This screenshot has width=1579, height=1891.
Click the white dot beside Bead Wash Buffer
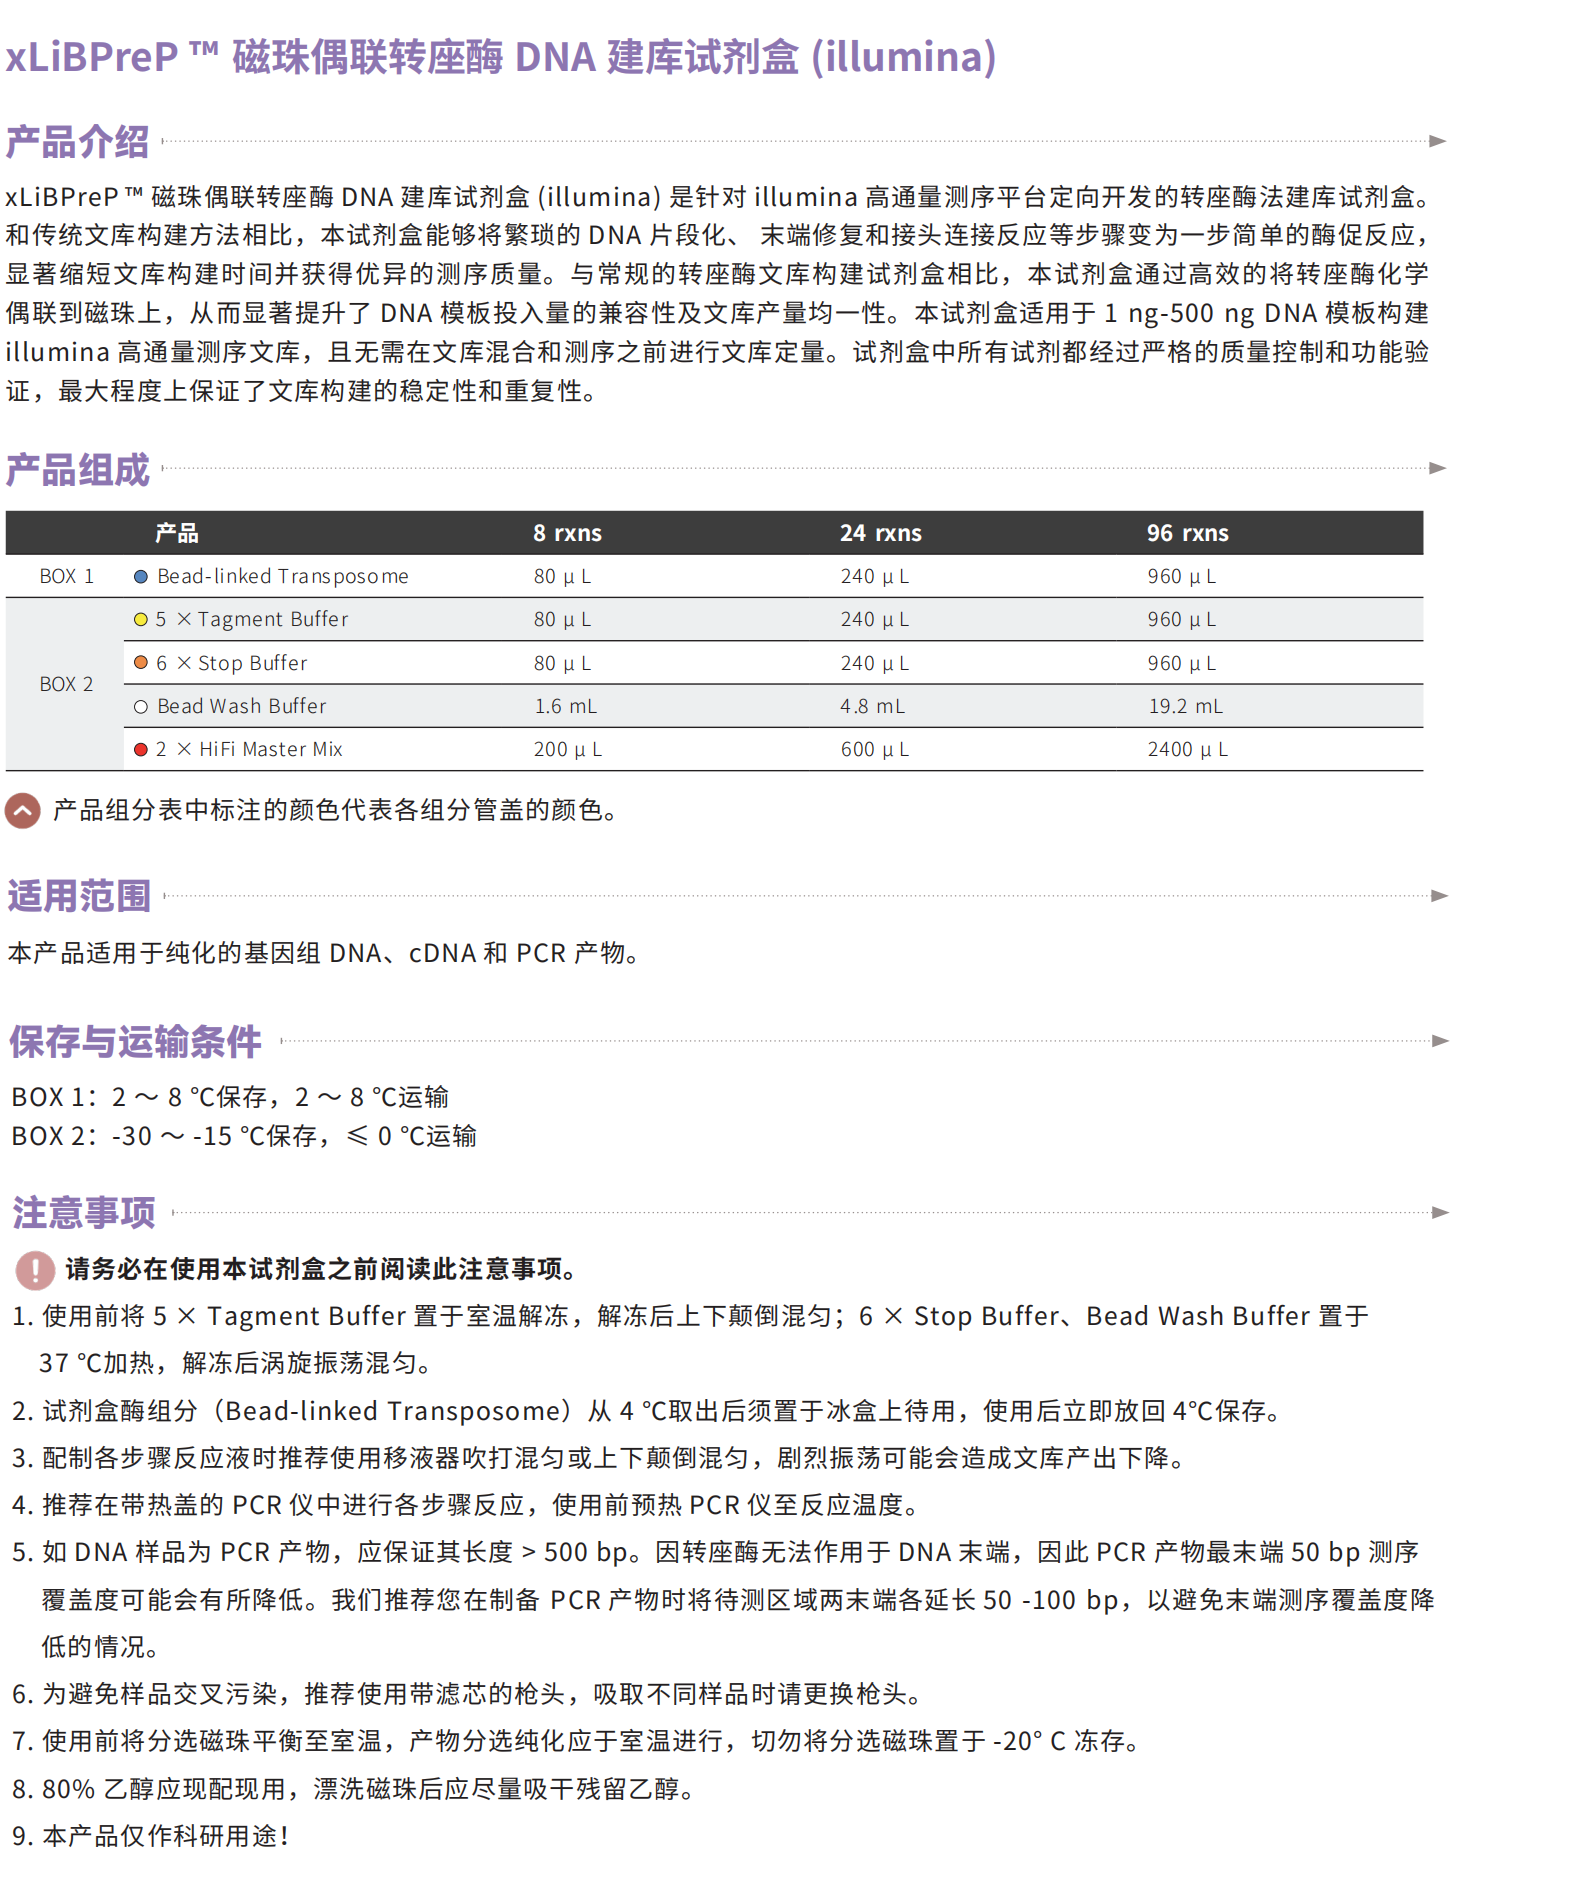pyautogui.click(x=141, y=707)
